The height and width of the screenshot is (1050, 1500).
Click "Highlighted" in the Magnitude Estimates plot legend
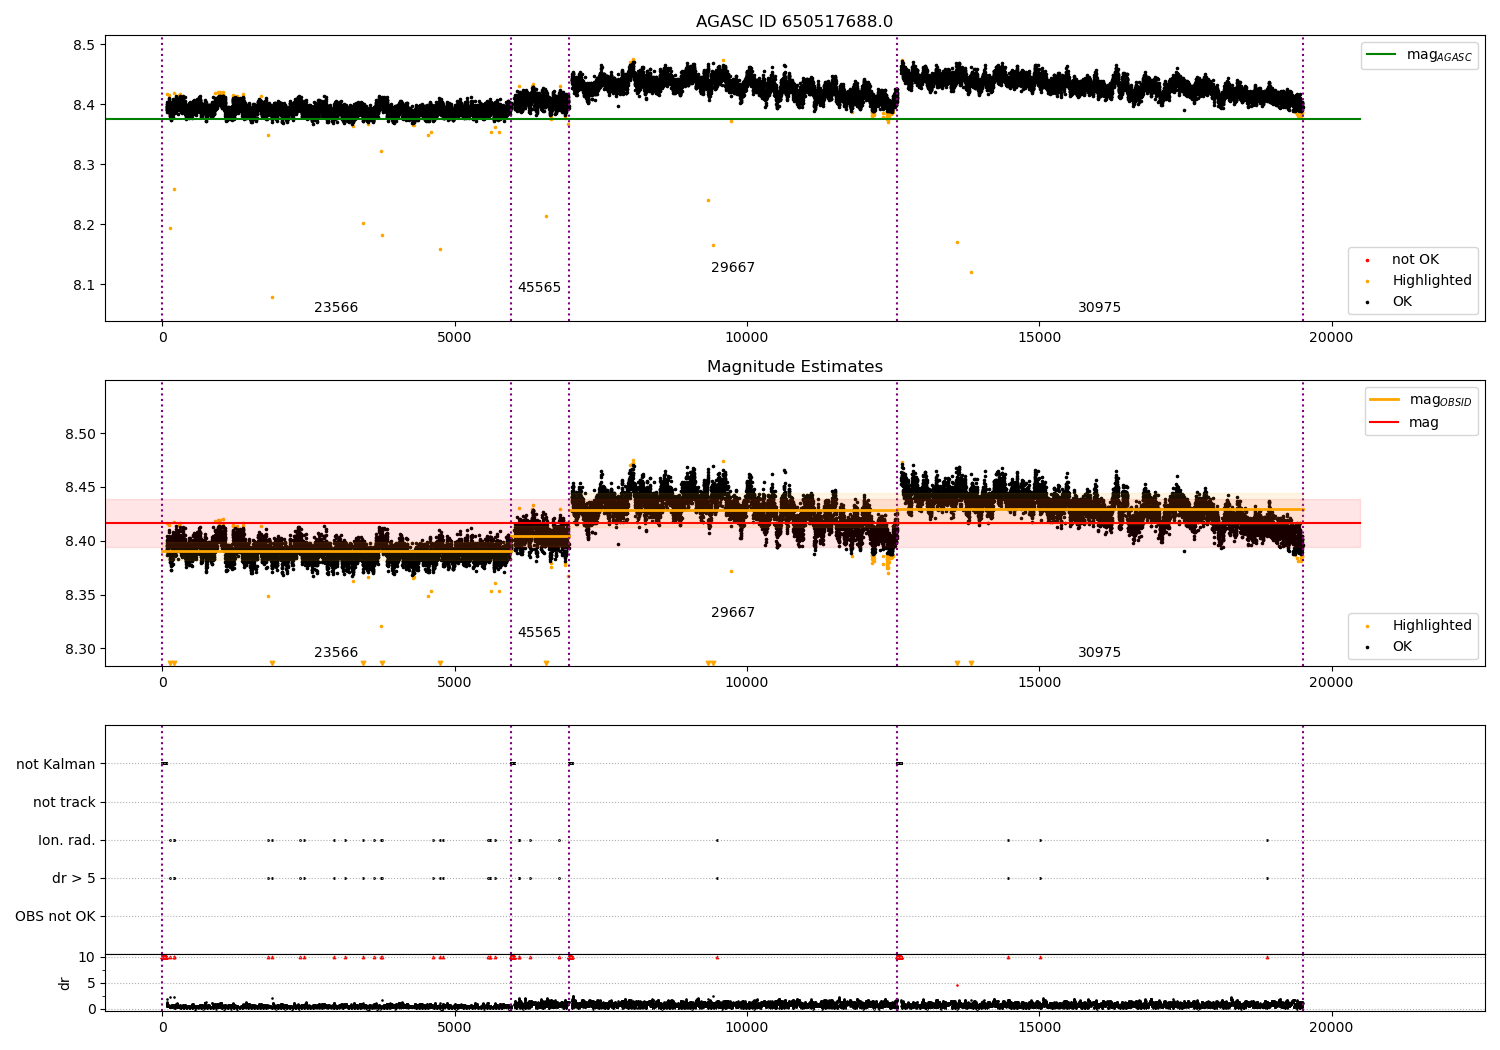tap(1432, 626)
